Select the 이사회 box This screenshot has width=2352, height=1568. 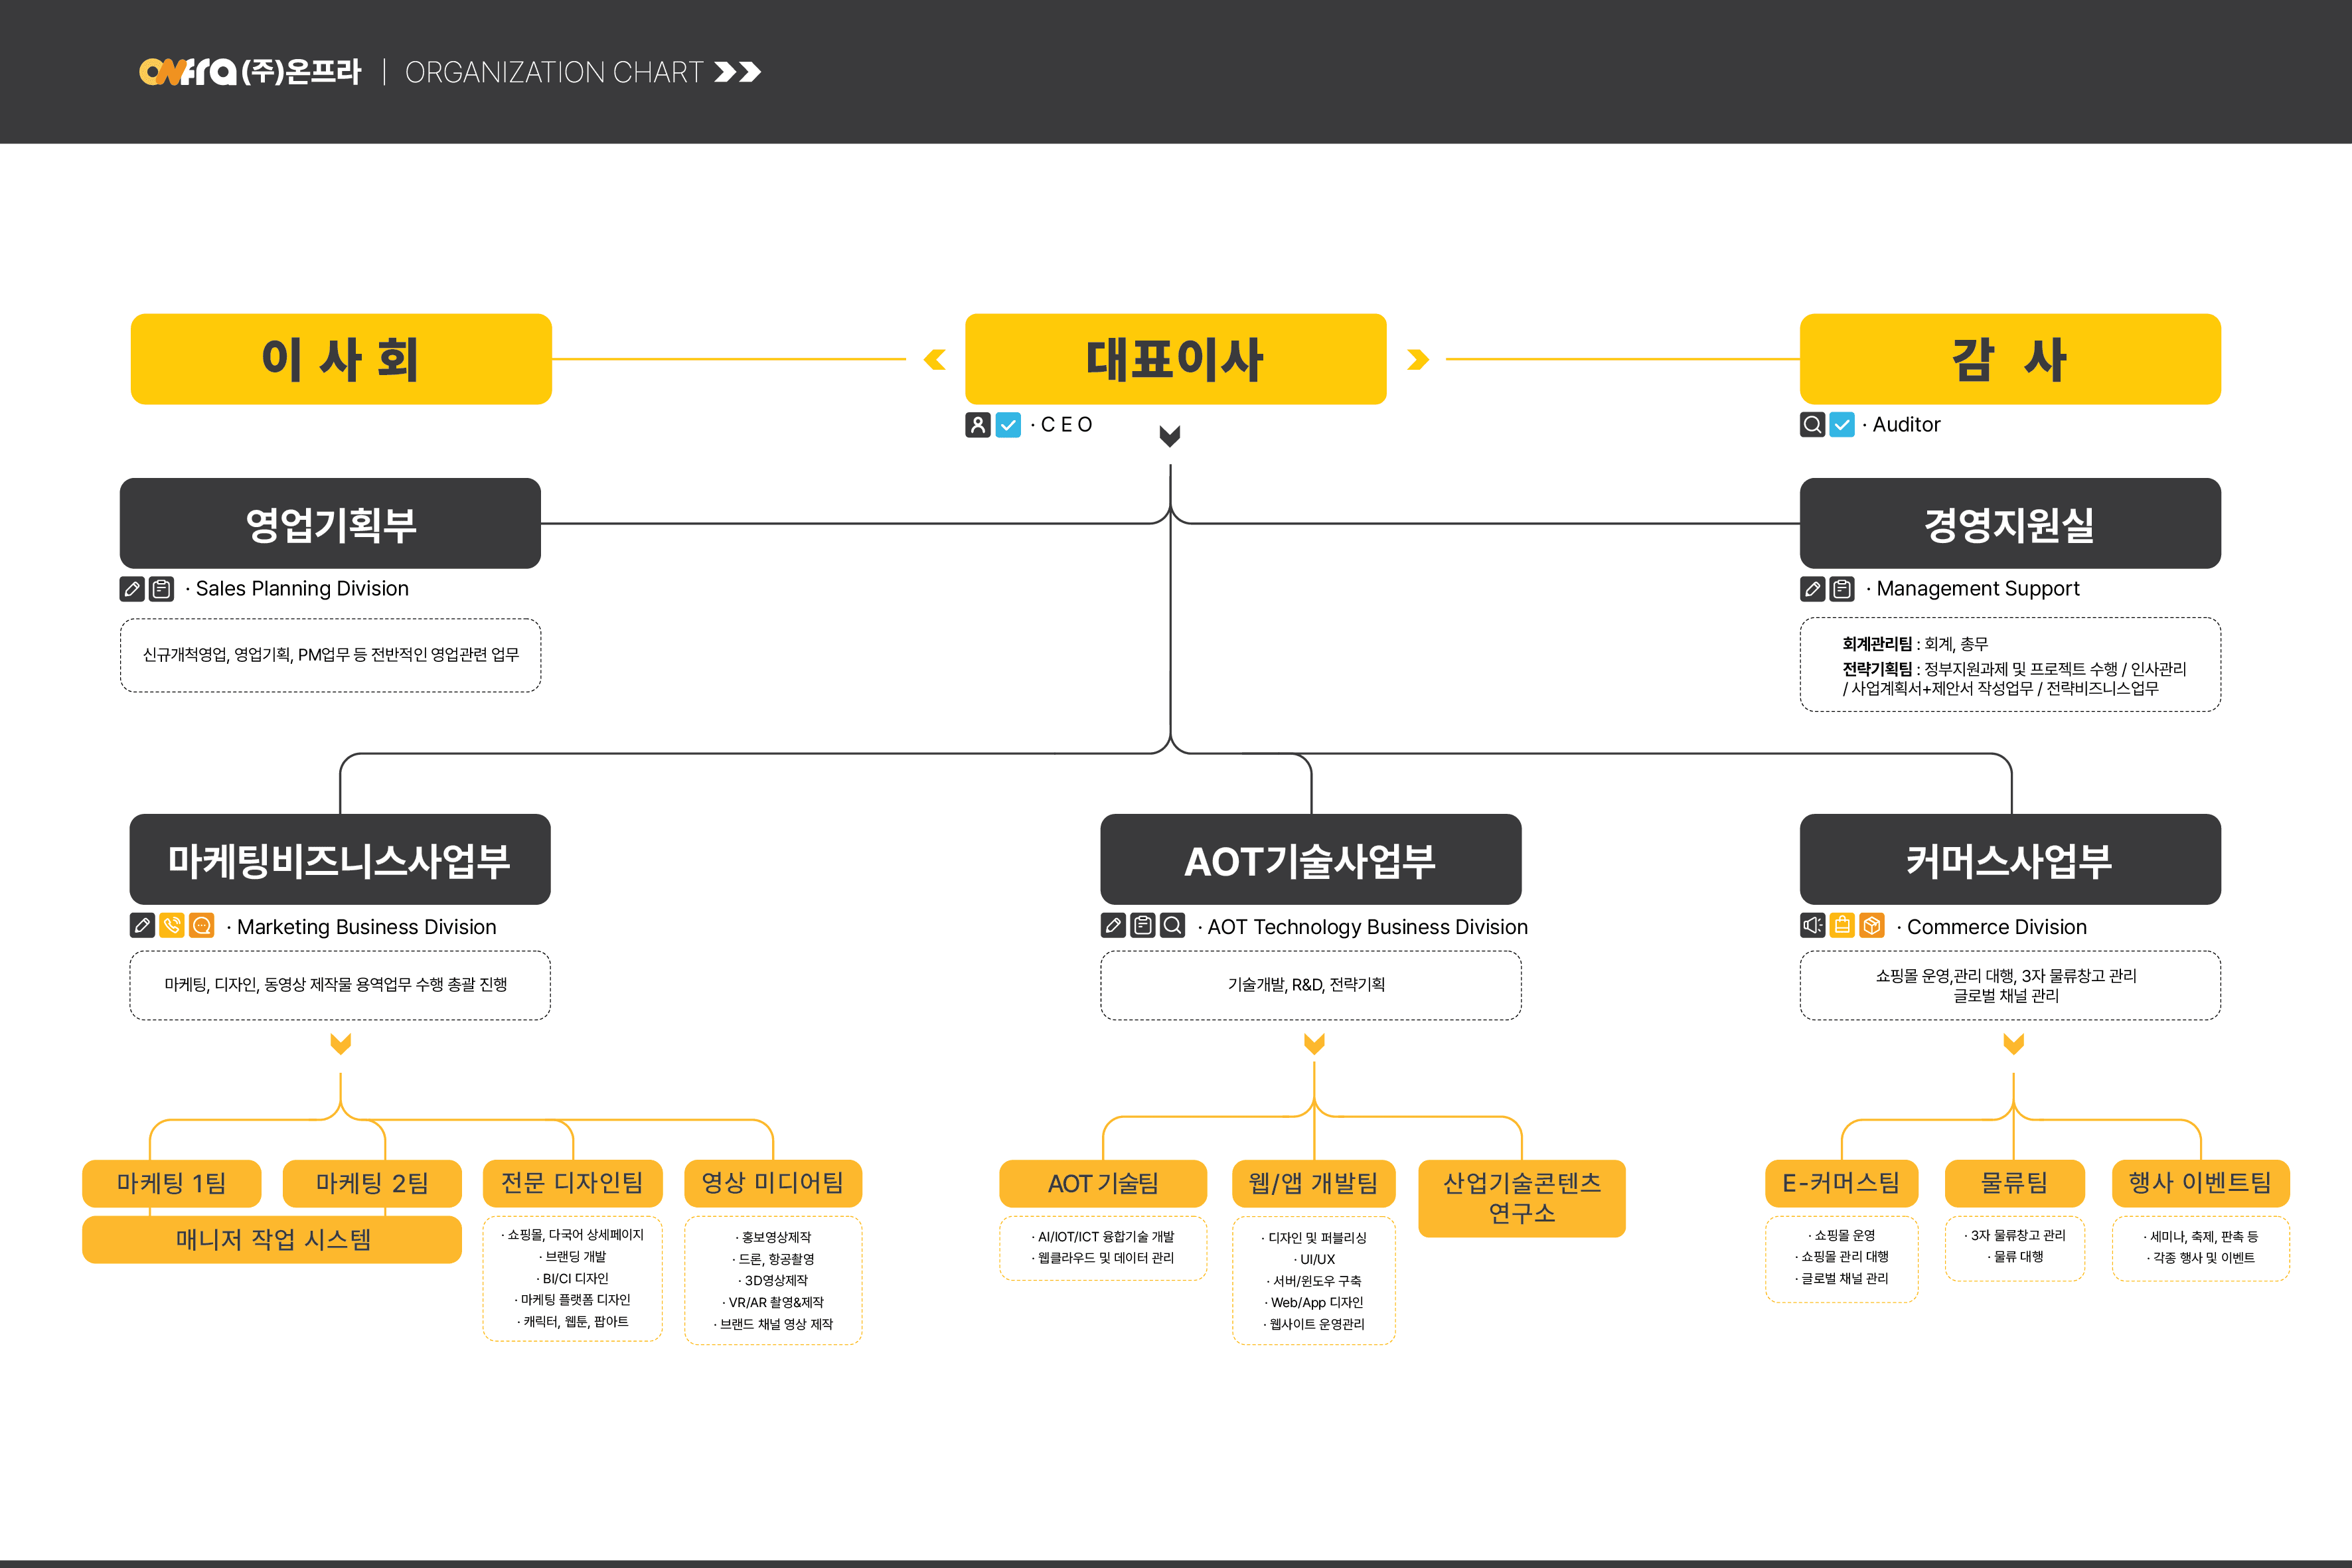coord(341,359)
